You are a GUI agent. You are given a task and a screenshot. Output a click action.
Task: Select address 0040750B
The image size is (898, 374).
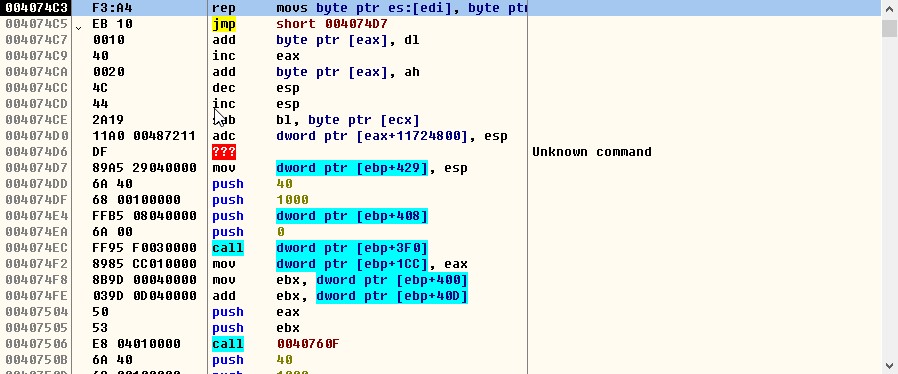tap(36, 360)
